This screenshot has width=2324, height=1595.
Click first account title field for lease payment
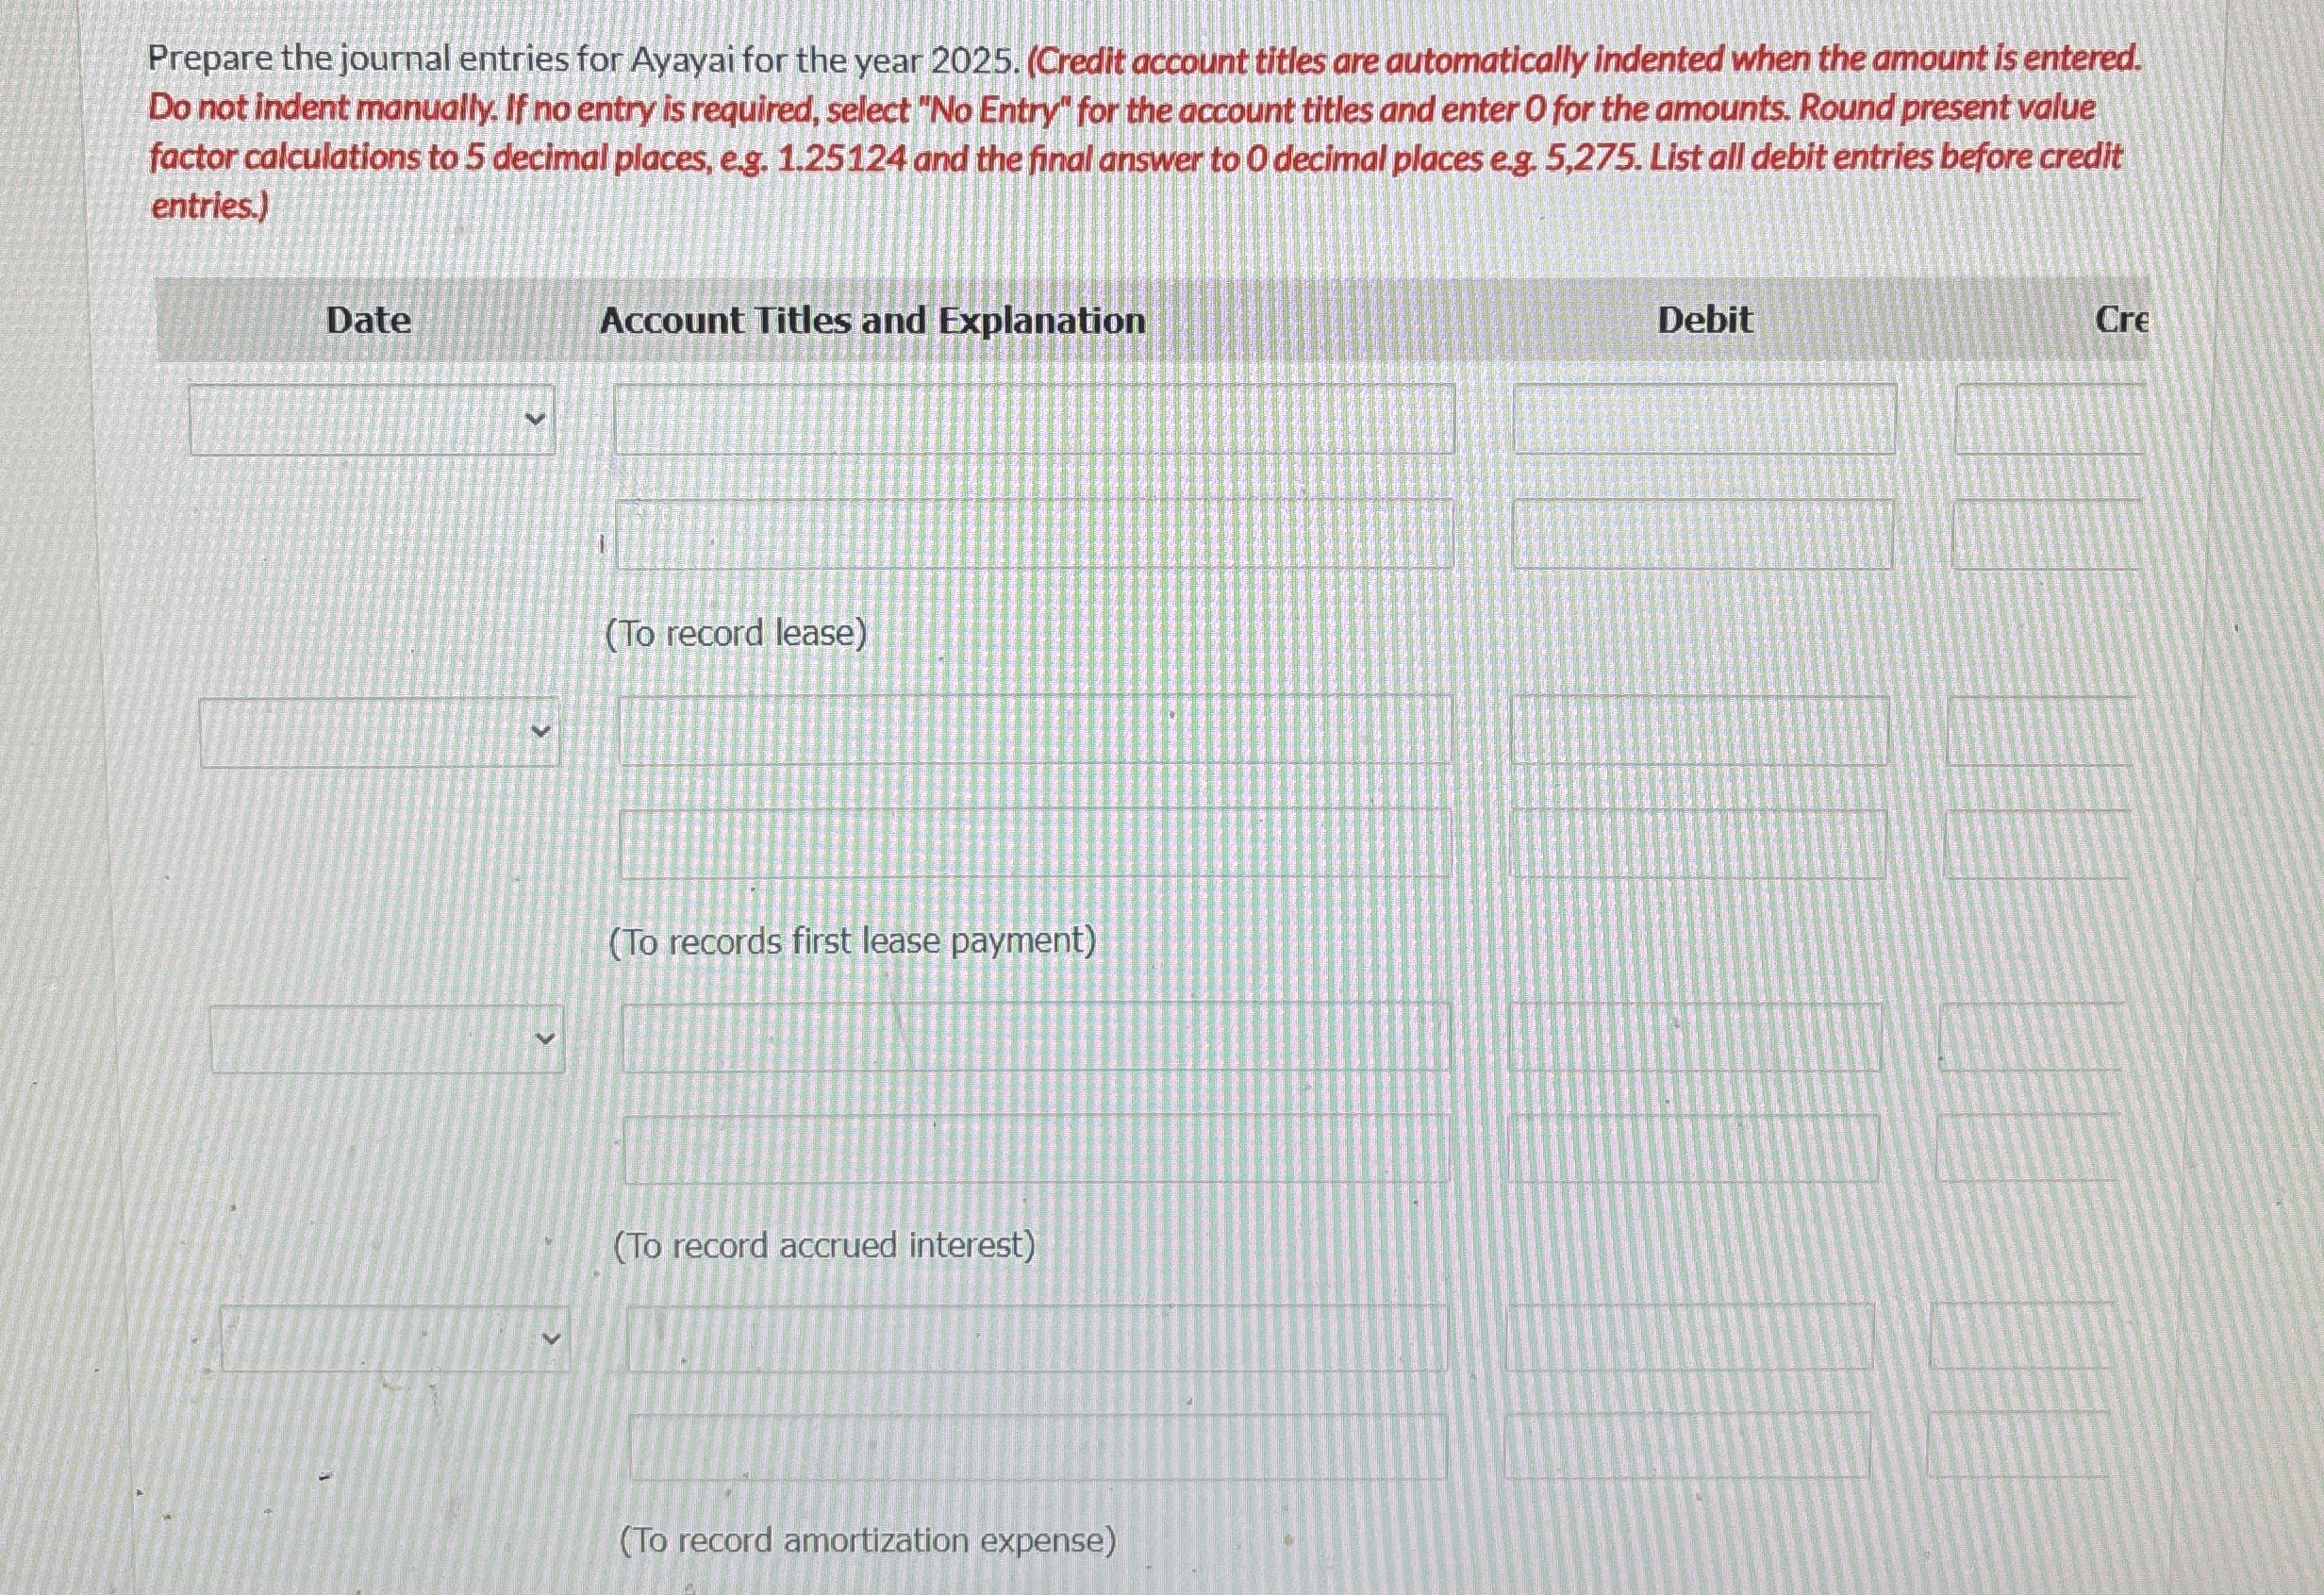(1035, 731)
